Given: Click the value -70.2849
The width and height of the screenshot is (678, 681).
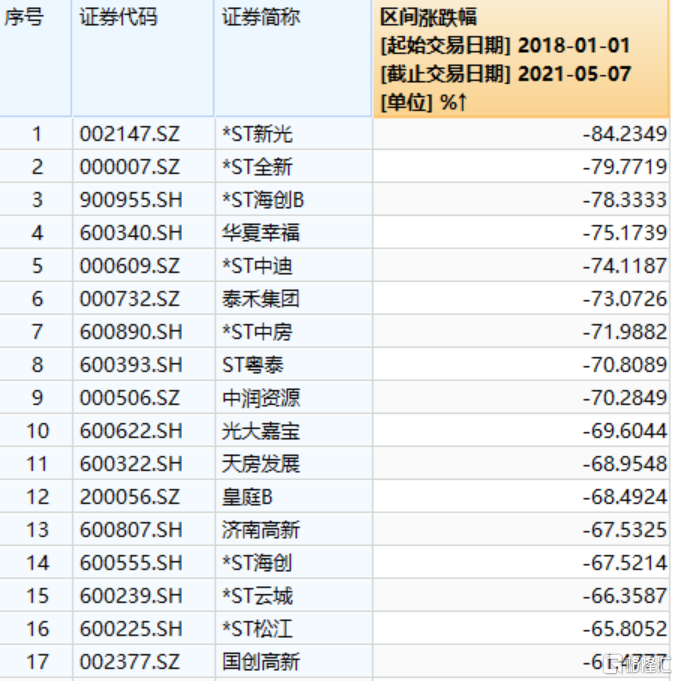Looking at the screenshot, I should click(625, 398).
